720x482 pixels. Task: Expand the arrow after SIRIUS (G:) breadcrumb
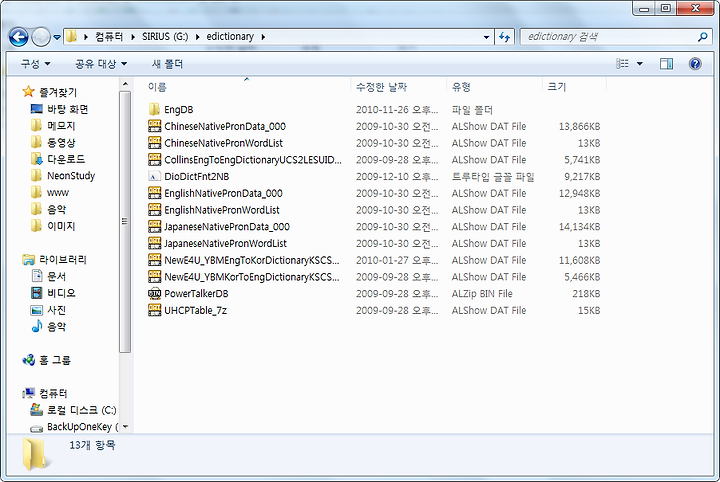point(197,37)
